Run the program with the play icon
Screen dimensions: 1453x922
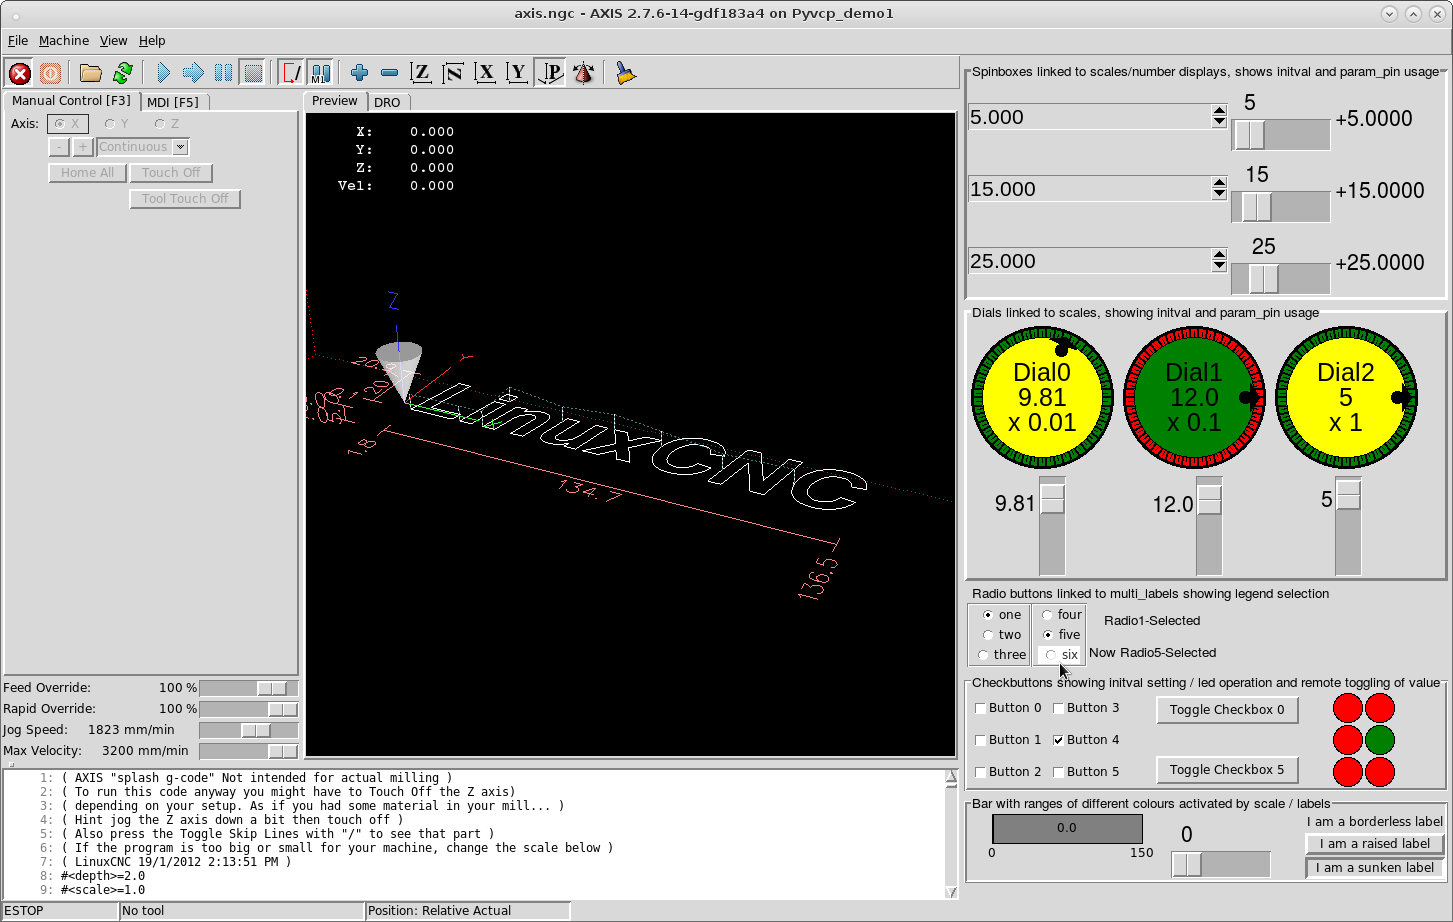(163, 73)
